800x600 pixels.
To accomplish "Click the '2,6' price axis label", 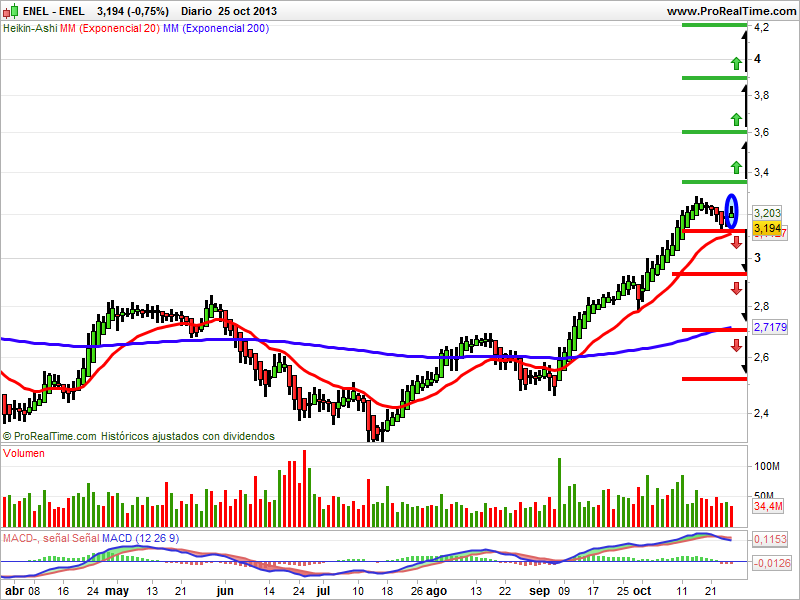I will [x=762, y=357].
